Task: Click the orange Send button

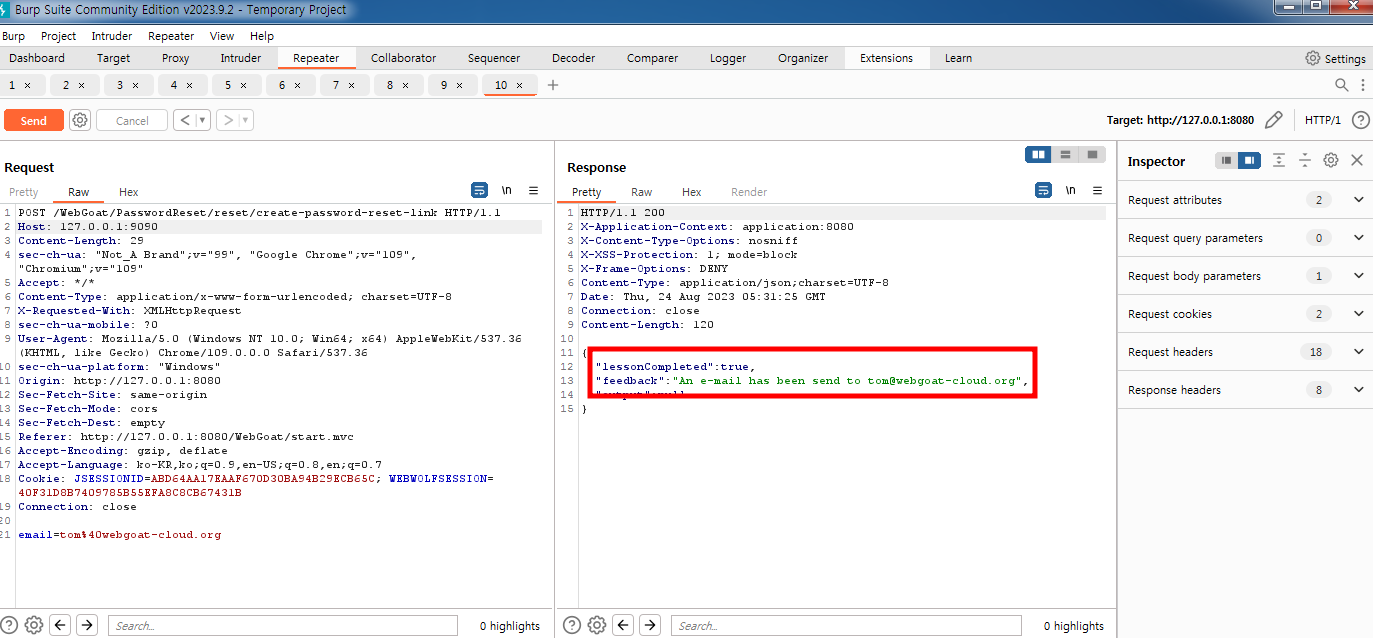Action: (x=34, y=120)
